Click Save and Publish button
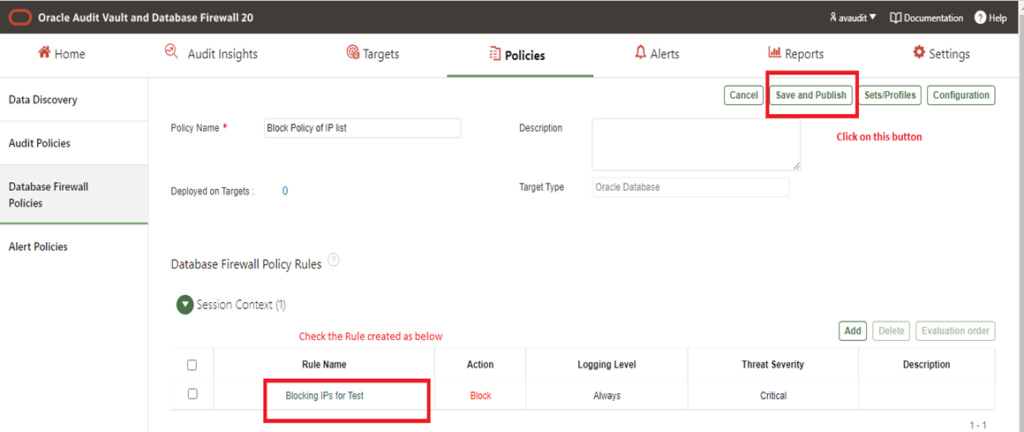This screenshot has width=1024, height=432. click(x=811, y=95)
